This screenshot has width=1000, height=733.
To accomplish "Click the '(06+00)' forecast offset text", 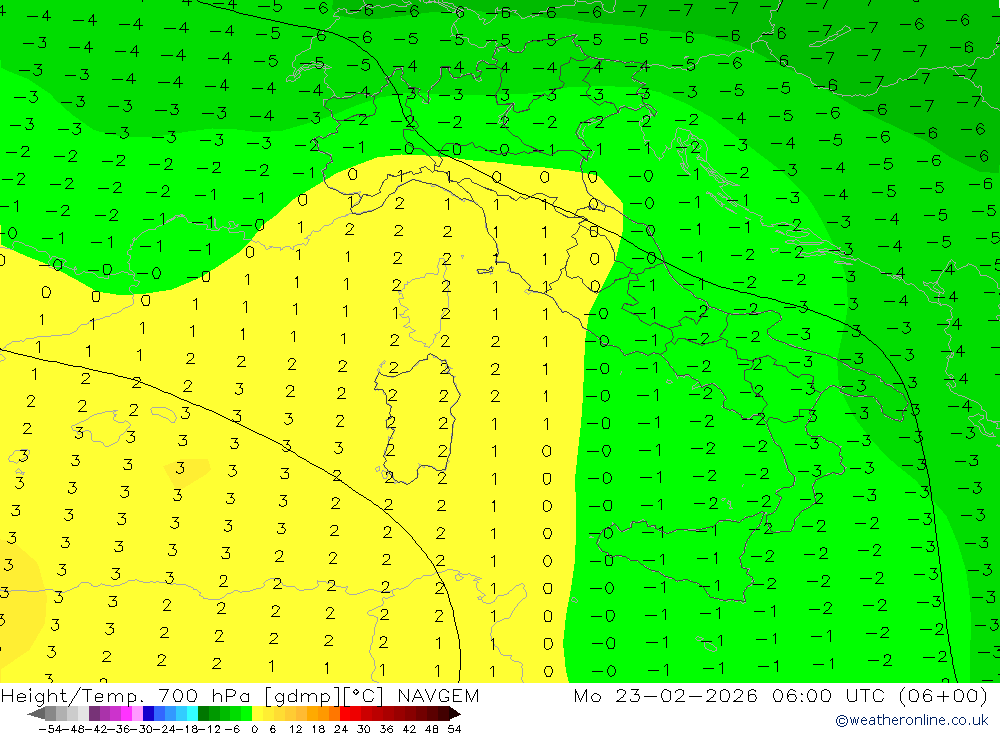I will click(944, 695).
